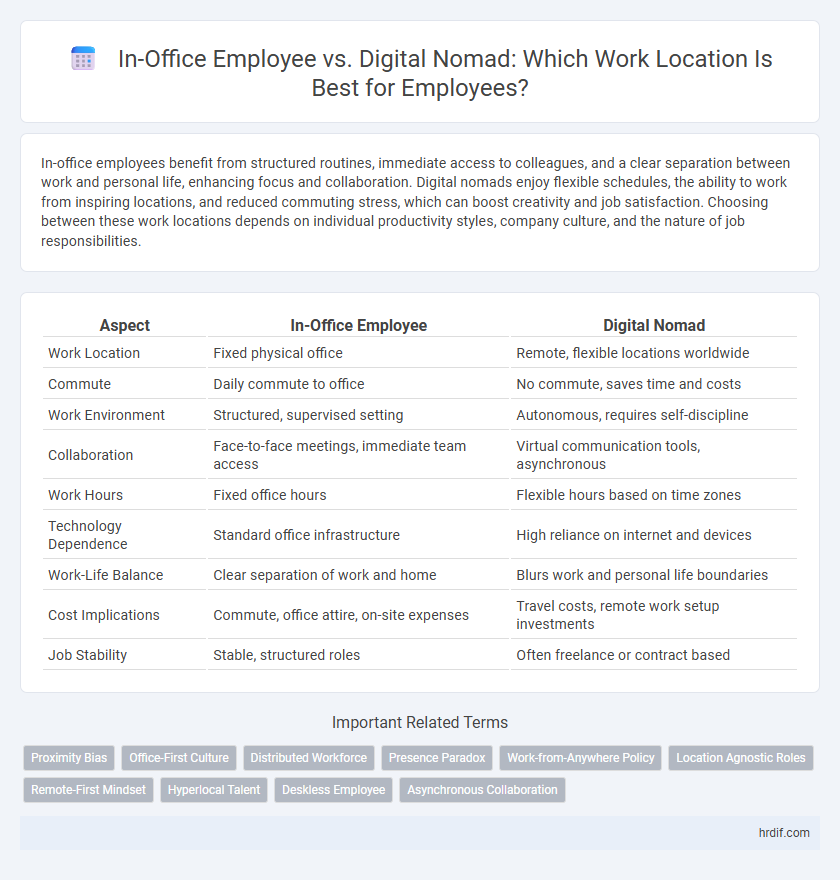
Task: Click 'Commute, office attire, on-site expenses'
Action: [341, 615]
